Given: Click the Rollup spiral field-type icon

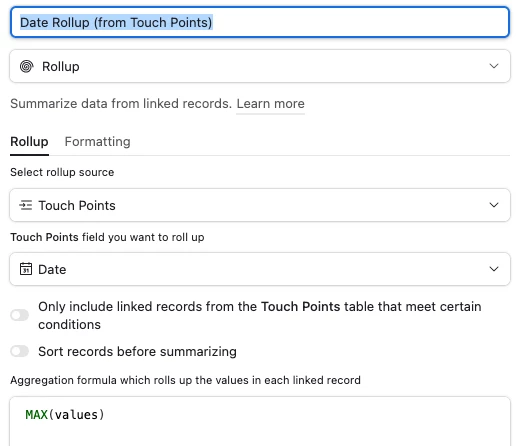Looking at the screenshot, I should 26,66.
